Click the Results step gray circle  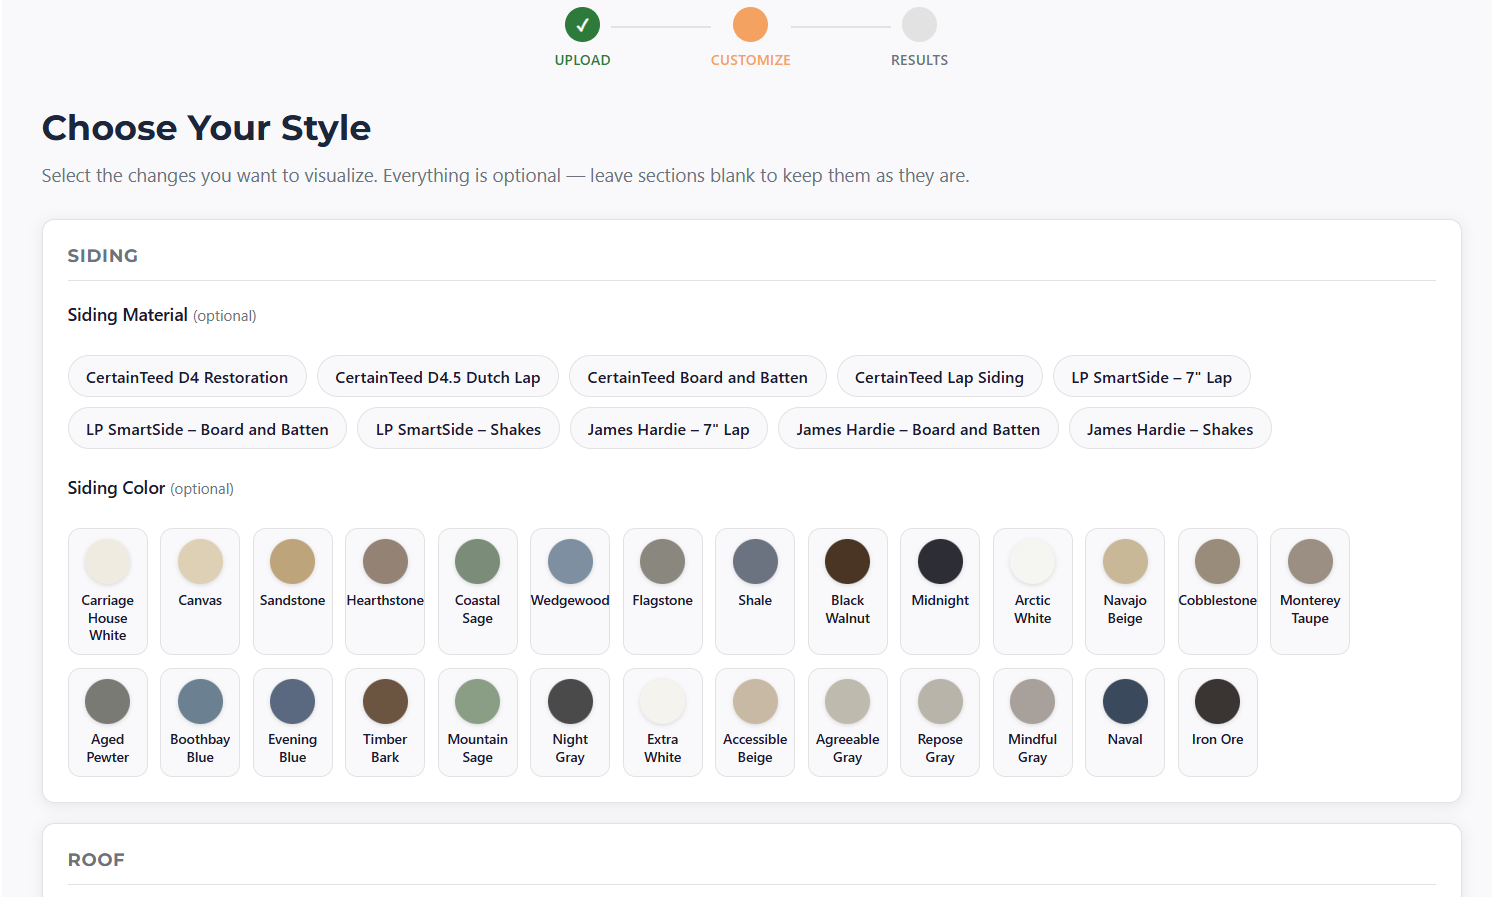919,25
